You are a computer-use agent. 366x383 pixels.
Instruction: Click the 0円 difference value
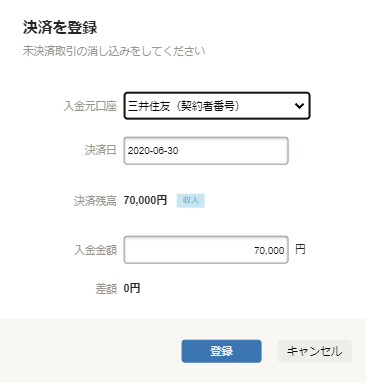pyautogui.click(x=132, y=288)
